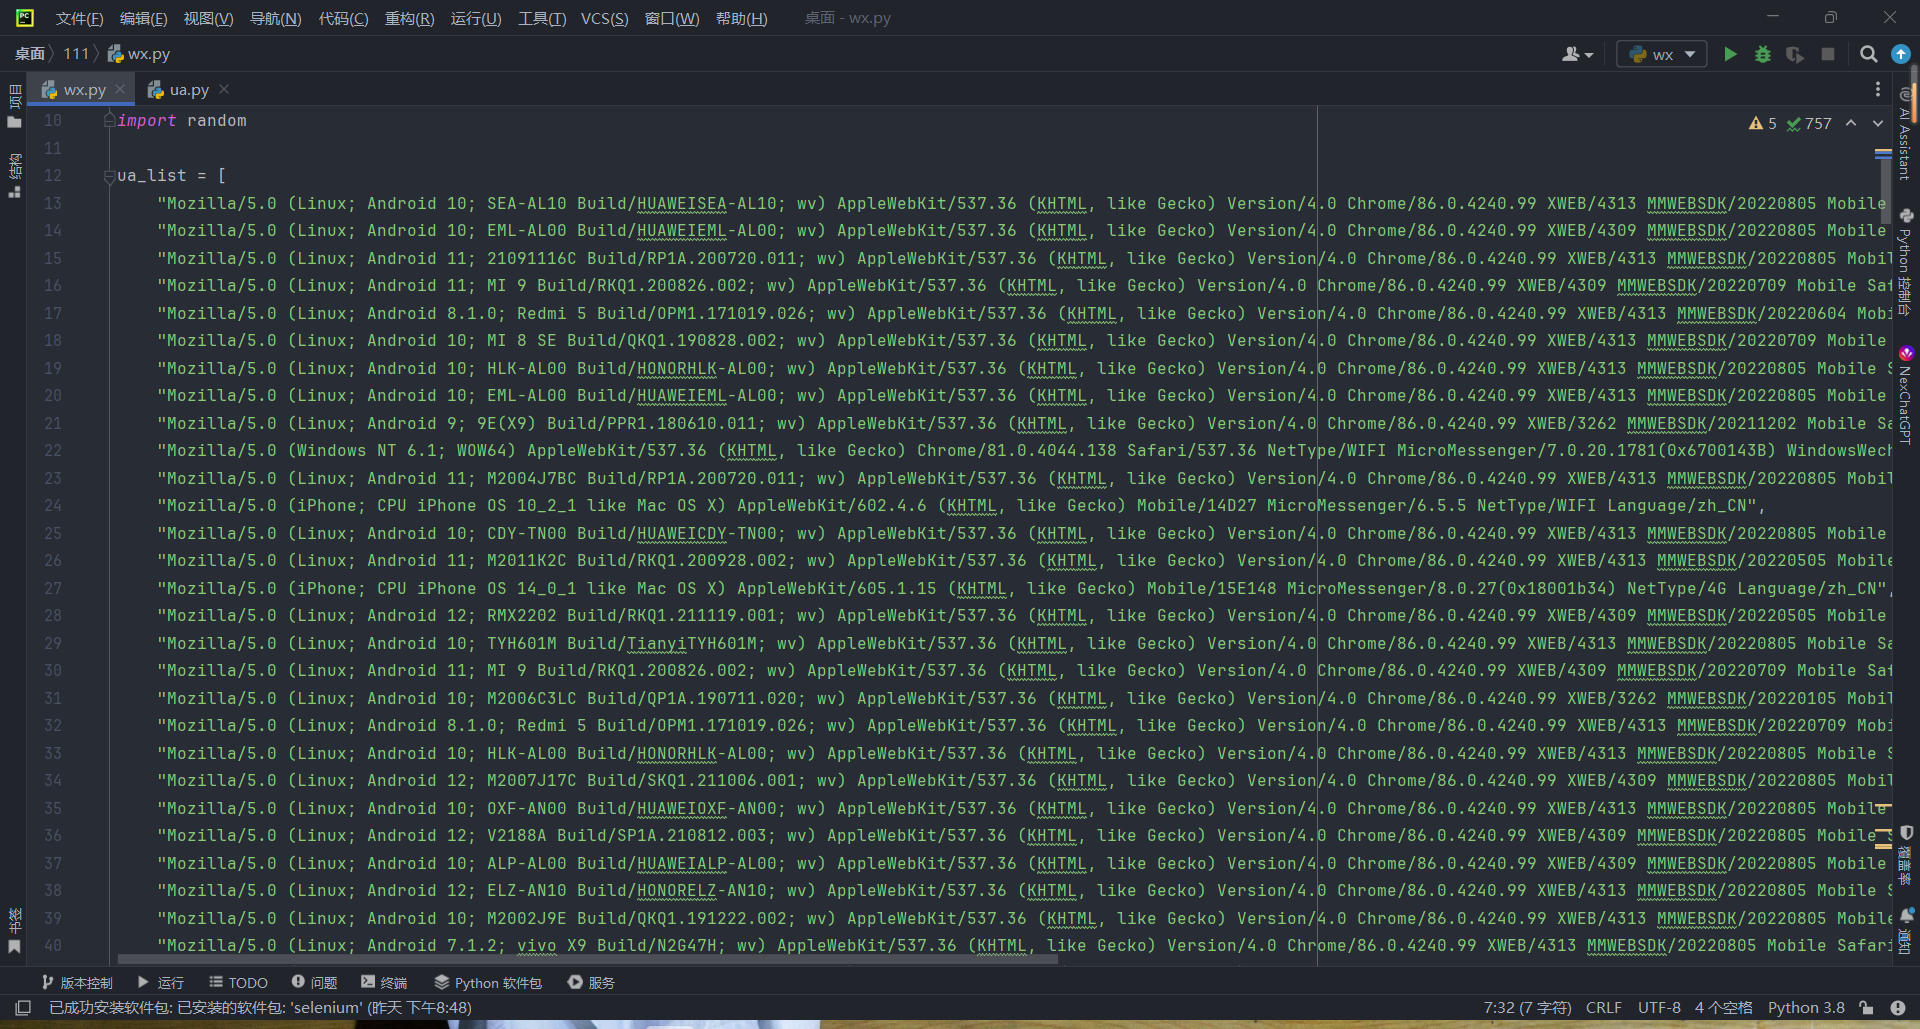Click the Python 3.8 interpreter in the status bar
Image resolution: width=1920 pixels, height=1029 pixels.
pos(1805,1008)
